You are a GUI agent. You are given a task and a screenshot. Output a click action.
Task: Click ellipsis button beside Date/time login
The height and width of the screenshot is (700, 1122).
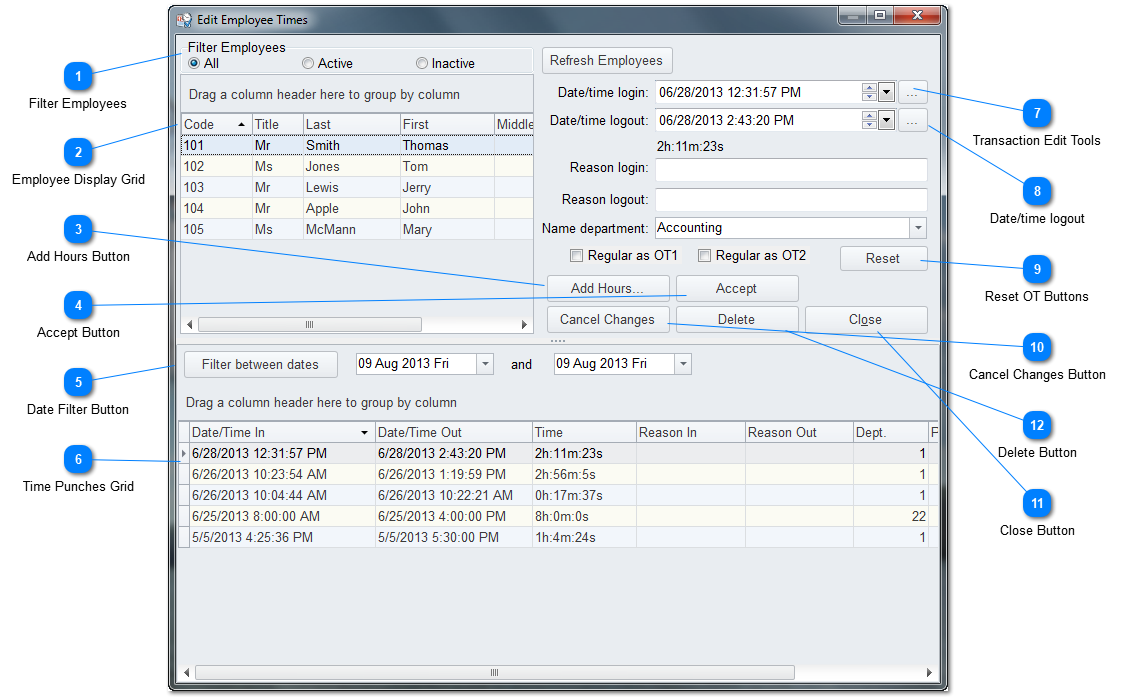(912, 93)
